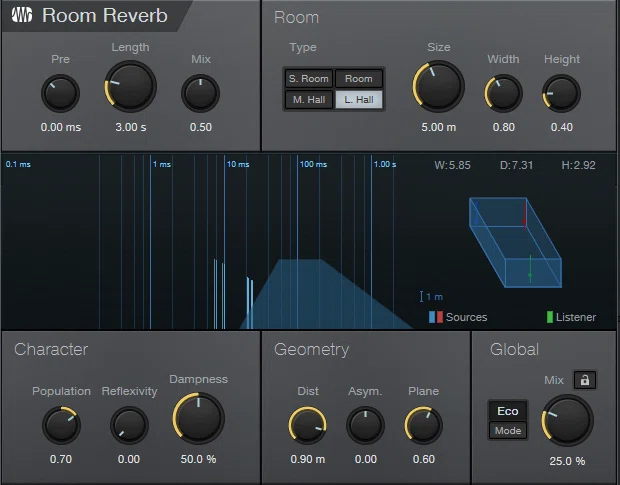620x485 pixels.
Task: Click the 0.60 Plane value
Action: 424,459
